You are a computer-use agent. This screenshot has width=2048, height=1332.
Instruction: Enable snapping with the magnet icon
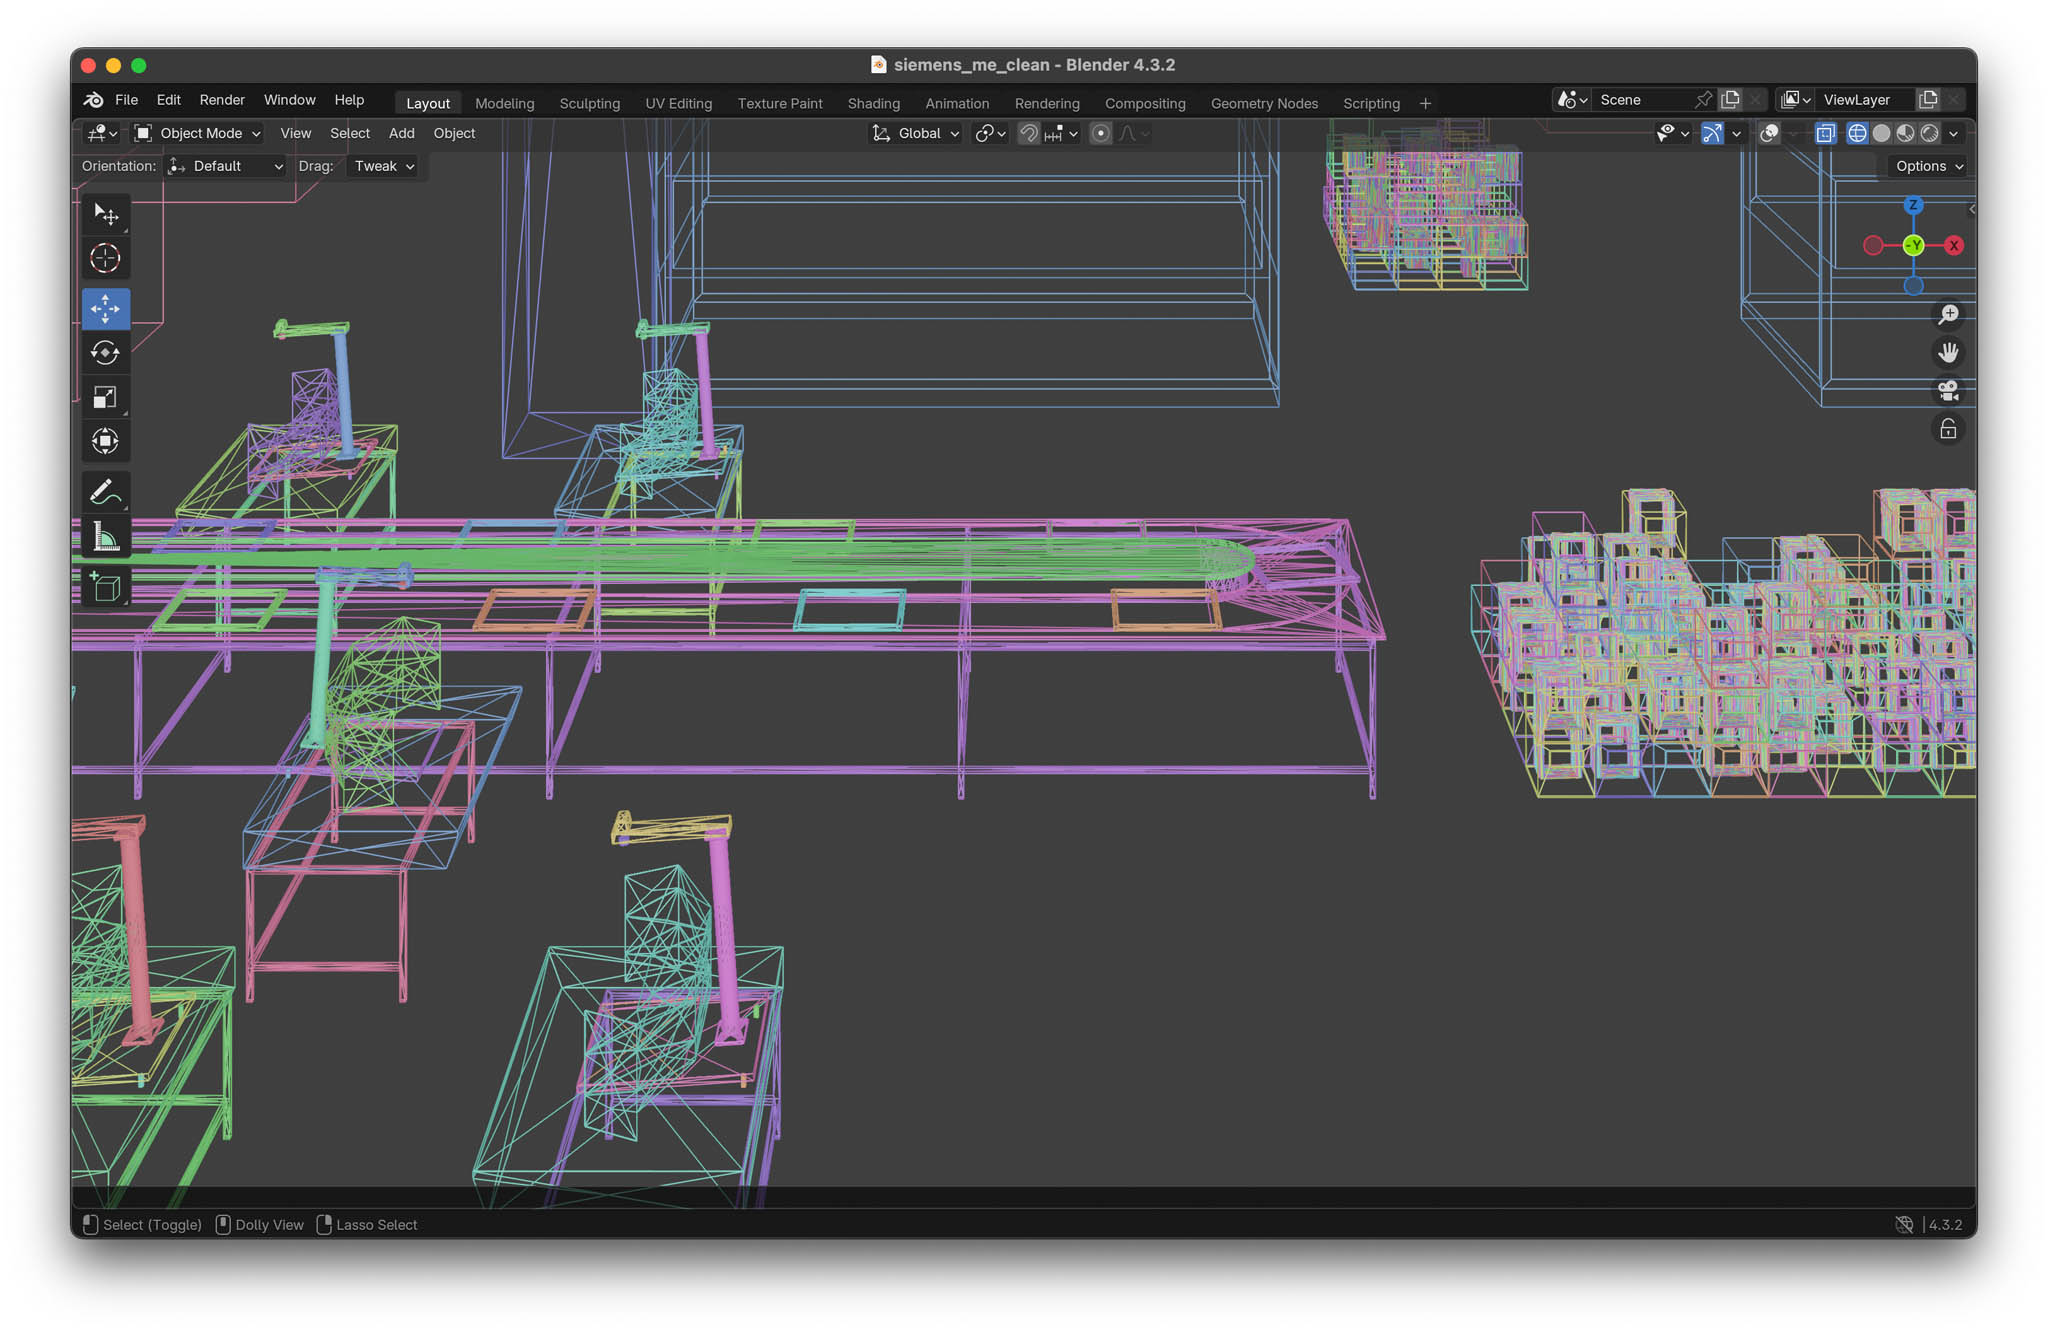click(x=1029, y=133)
